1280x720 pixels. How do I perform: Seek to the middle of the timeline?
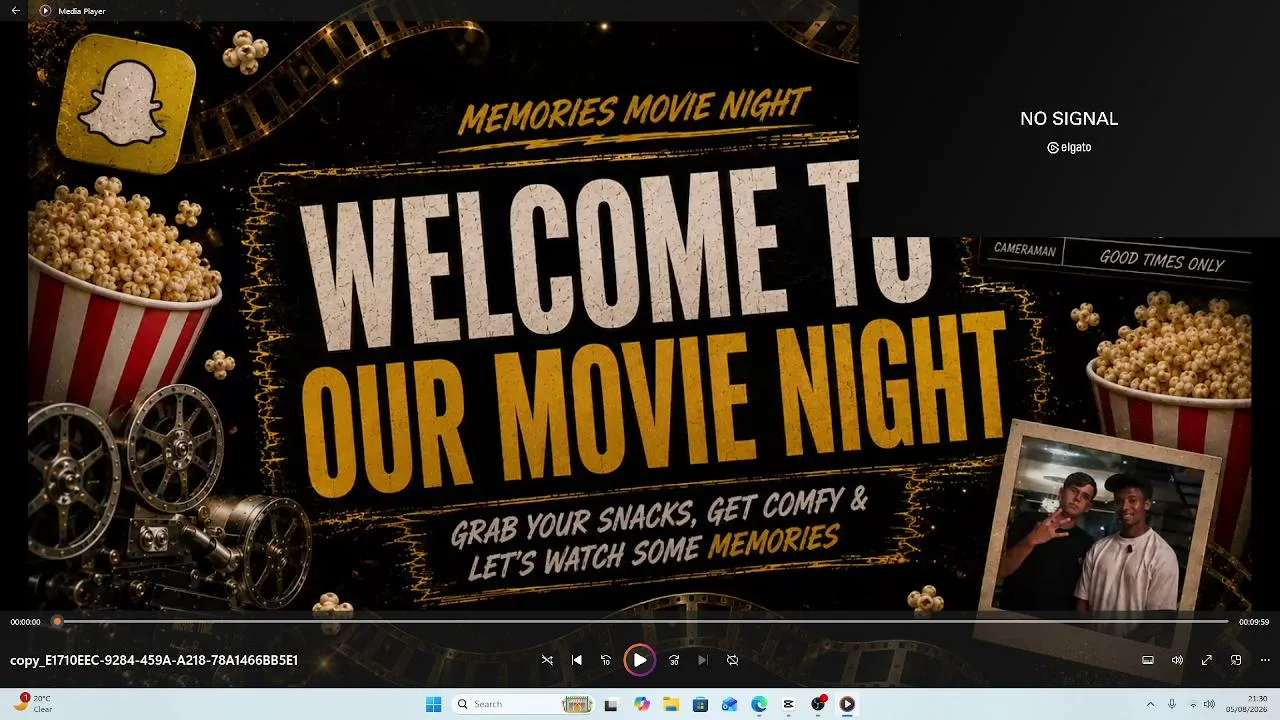(x=642, y=622)
